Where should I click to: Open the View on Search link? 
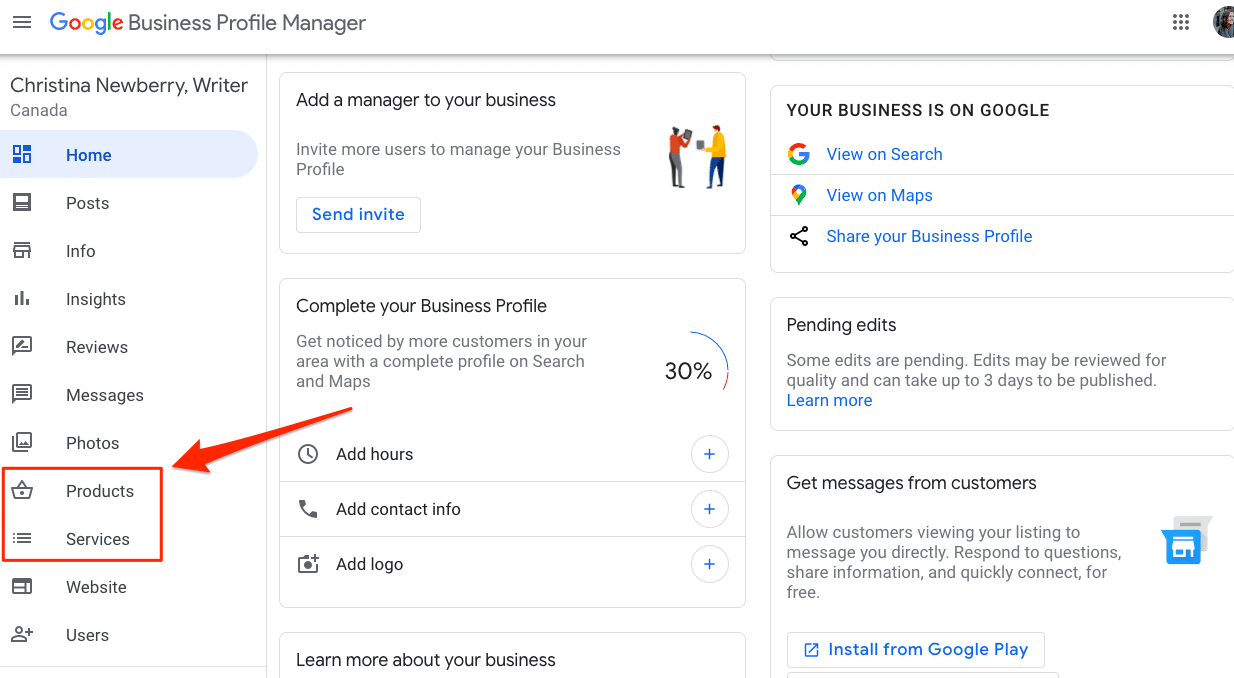pyautogui.click(x=884, y=154)
